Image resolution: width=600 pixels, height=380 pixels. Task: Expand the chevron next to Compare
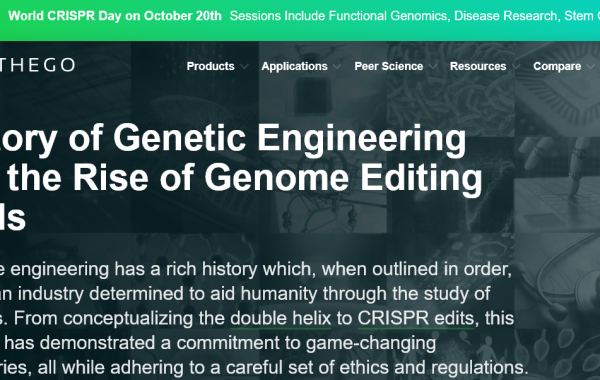pos(590,67)
